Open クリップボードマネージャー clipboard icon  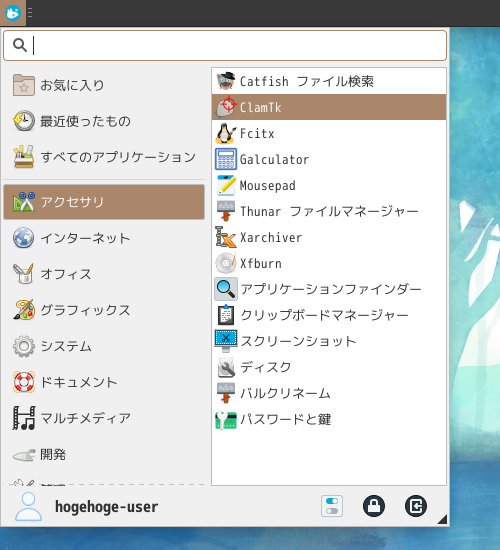pyautogui.click(x=226, y=315)
